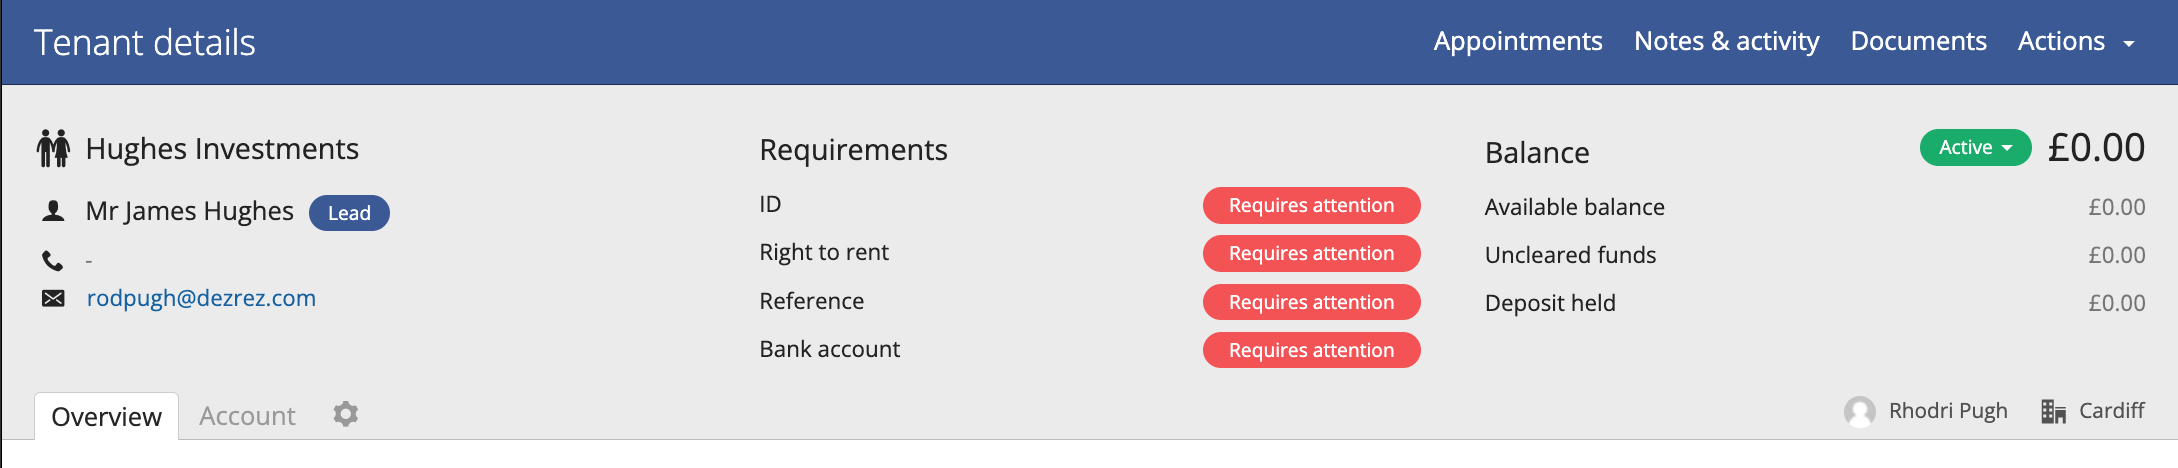Click Requires attention for Bank account
This screenshot has height=468, width=2178.
click(x=1311, y=350)
